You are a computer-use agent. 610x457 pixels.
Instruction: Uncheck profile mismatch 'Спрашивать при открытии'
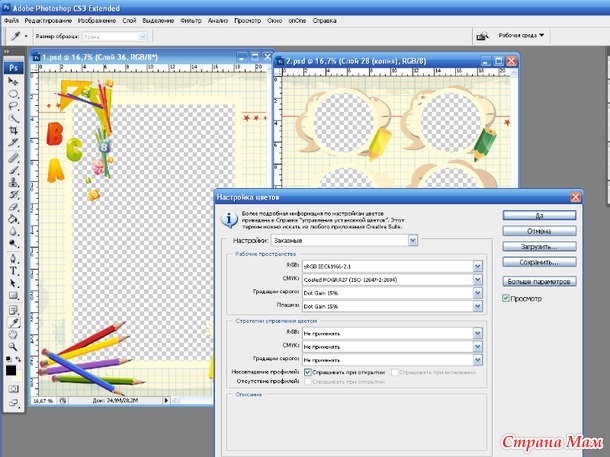click(307, 371)
